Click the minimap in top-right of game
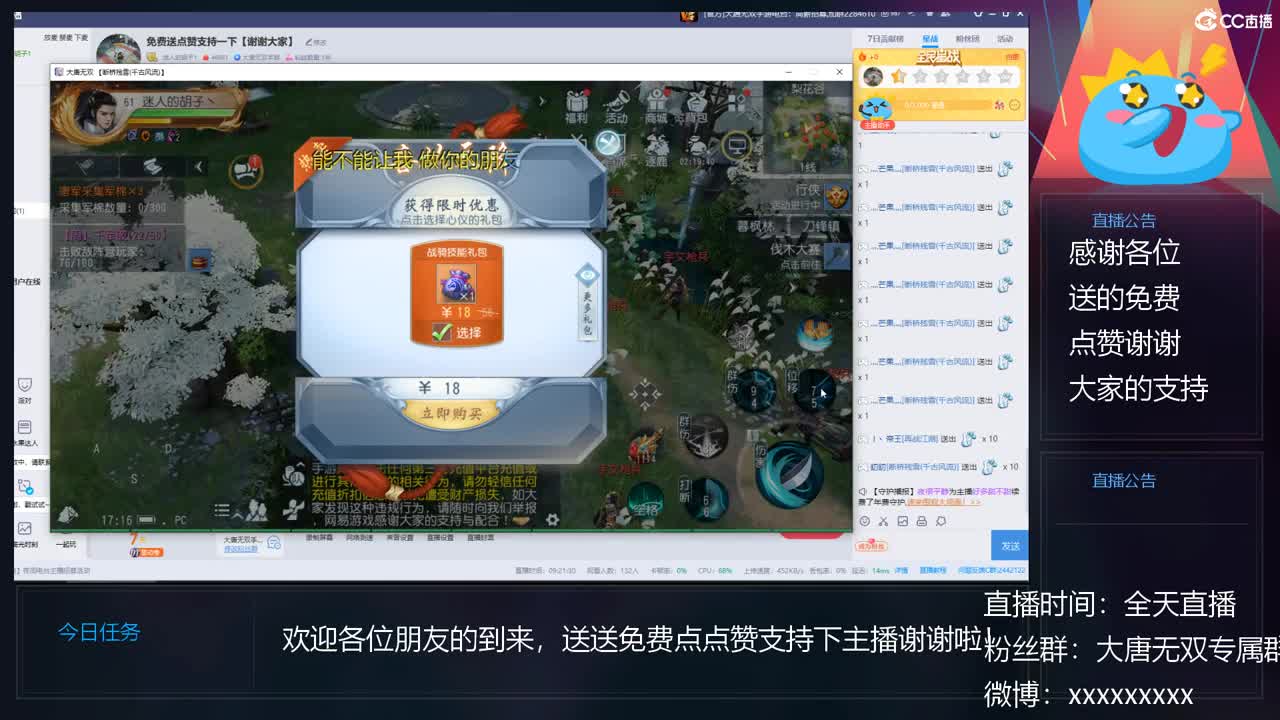The width and height of the screenshot is (1280, 720). click(808, 128)
